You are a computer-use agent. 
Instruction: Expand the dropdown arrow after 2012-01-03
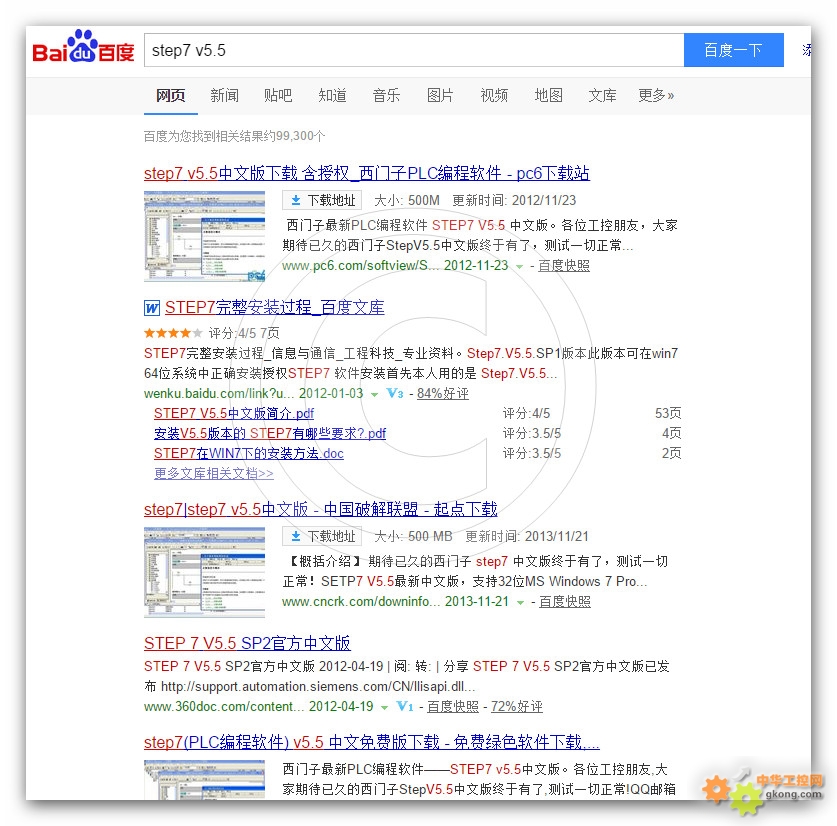374,394
